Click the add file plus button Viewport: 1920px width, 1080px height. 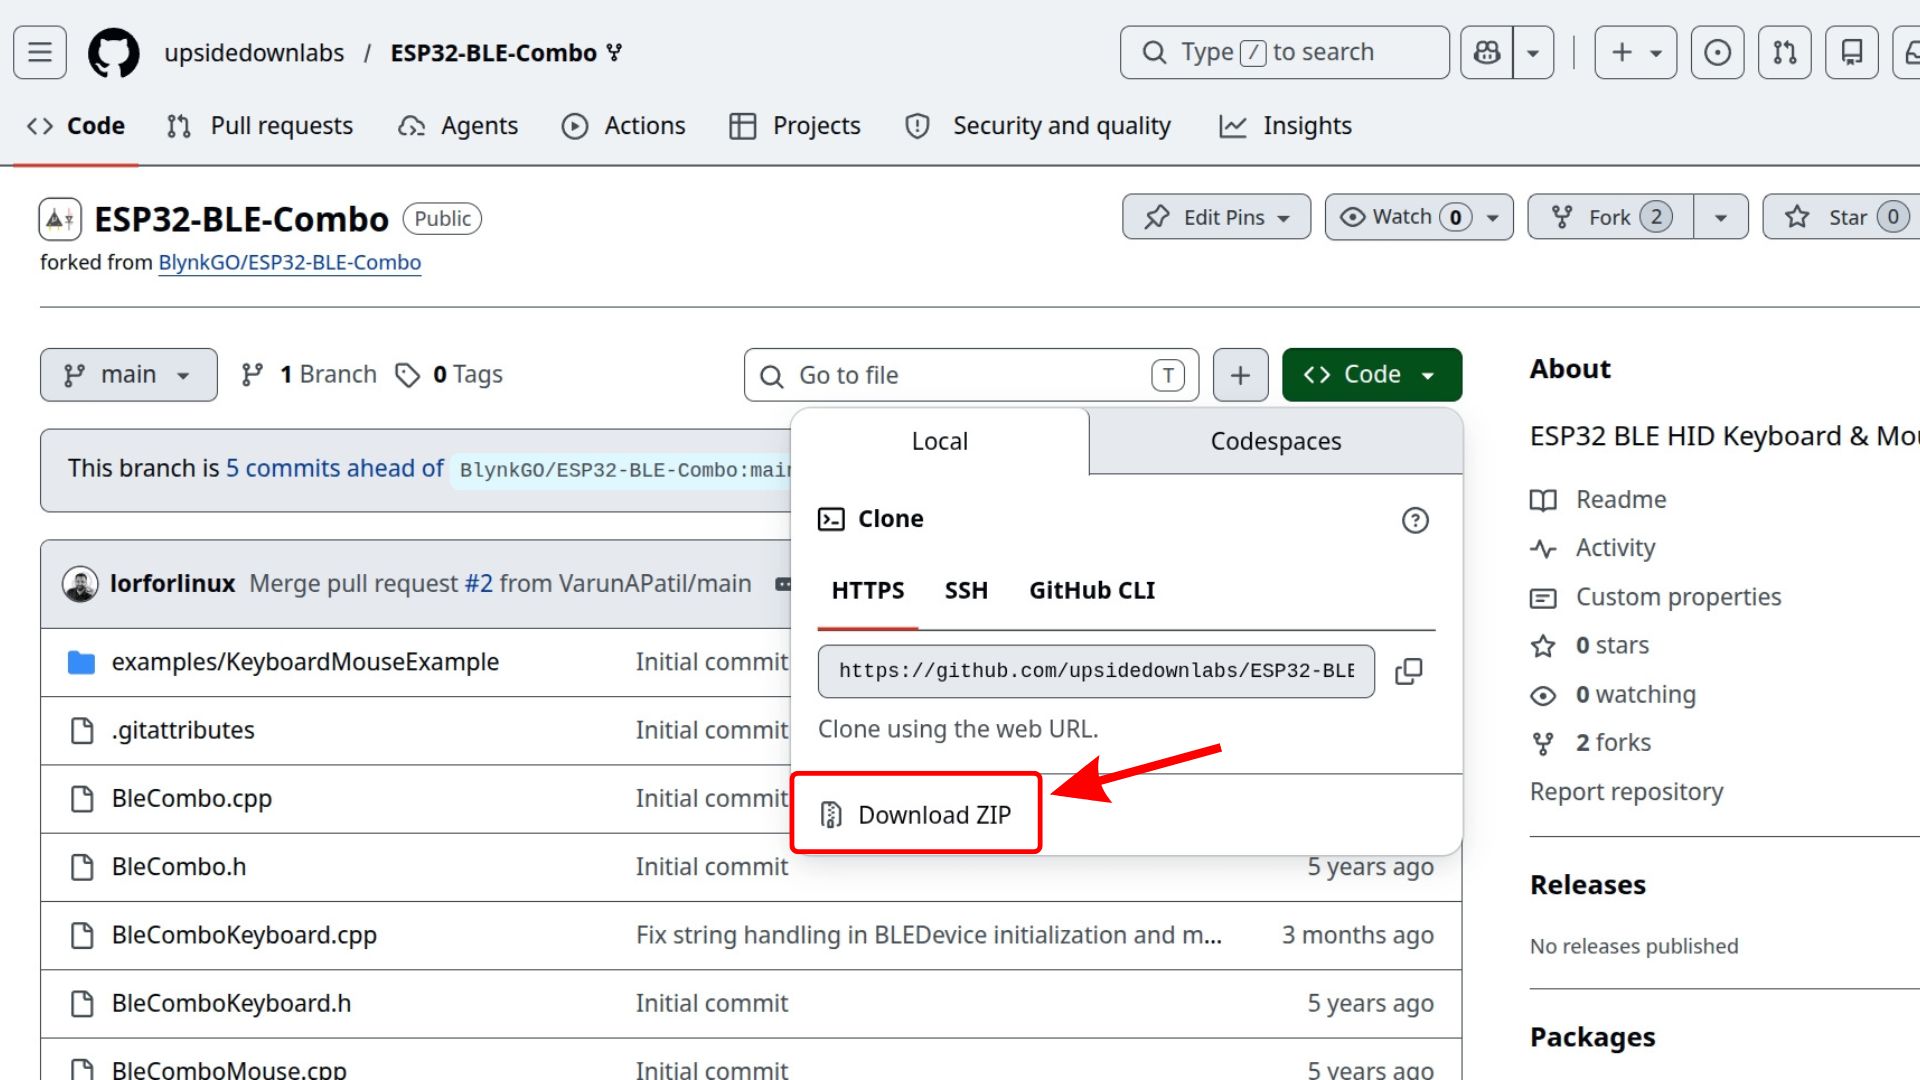(x=1240, y=375)
